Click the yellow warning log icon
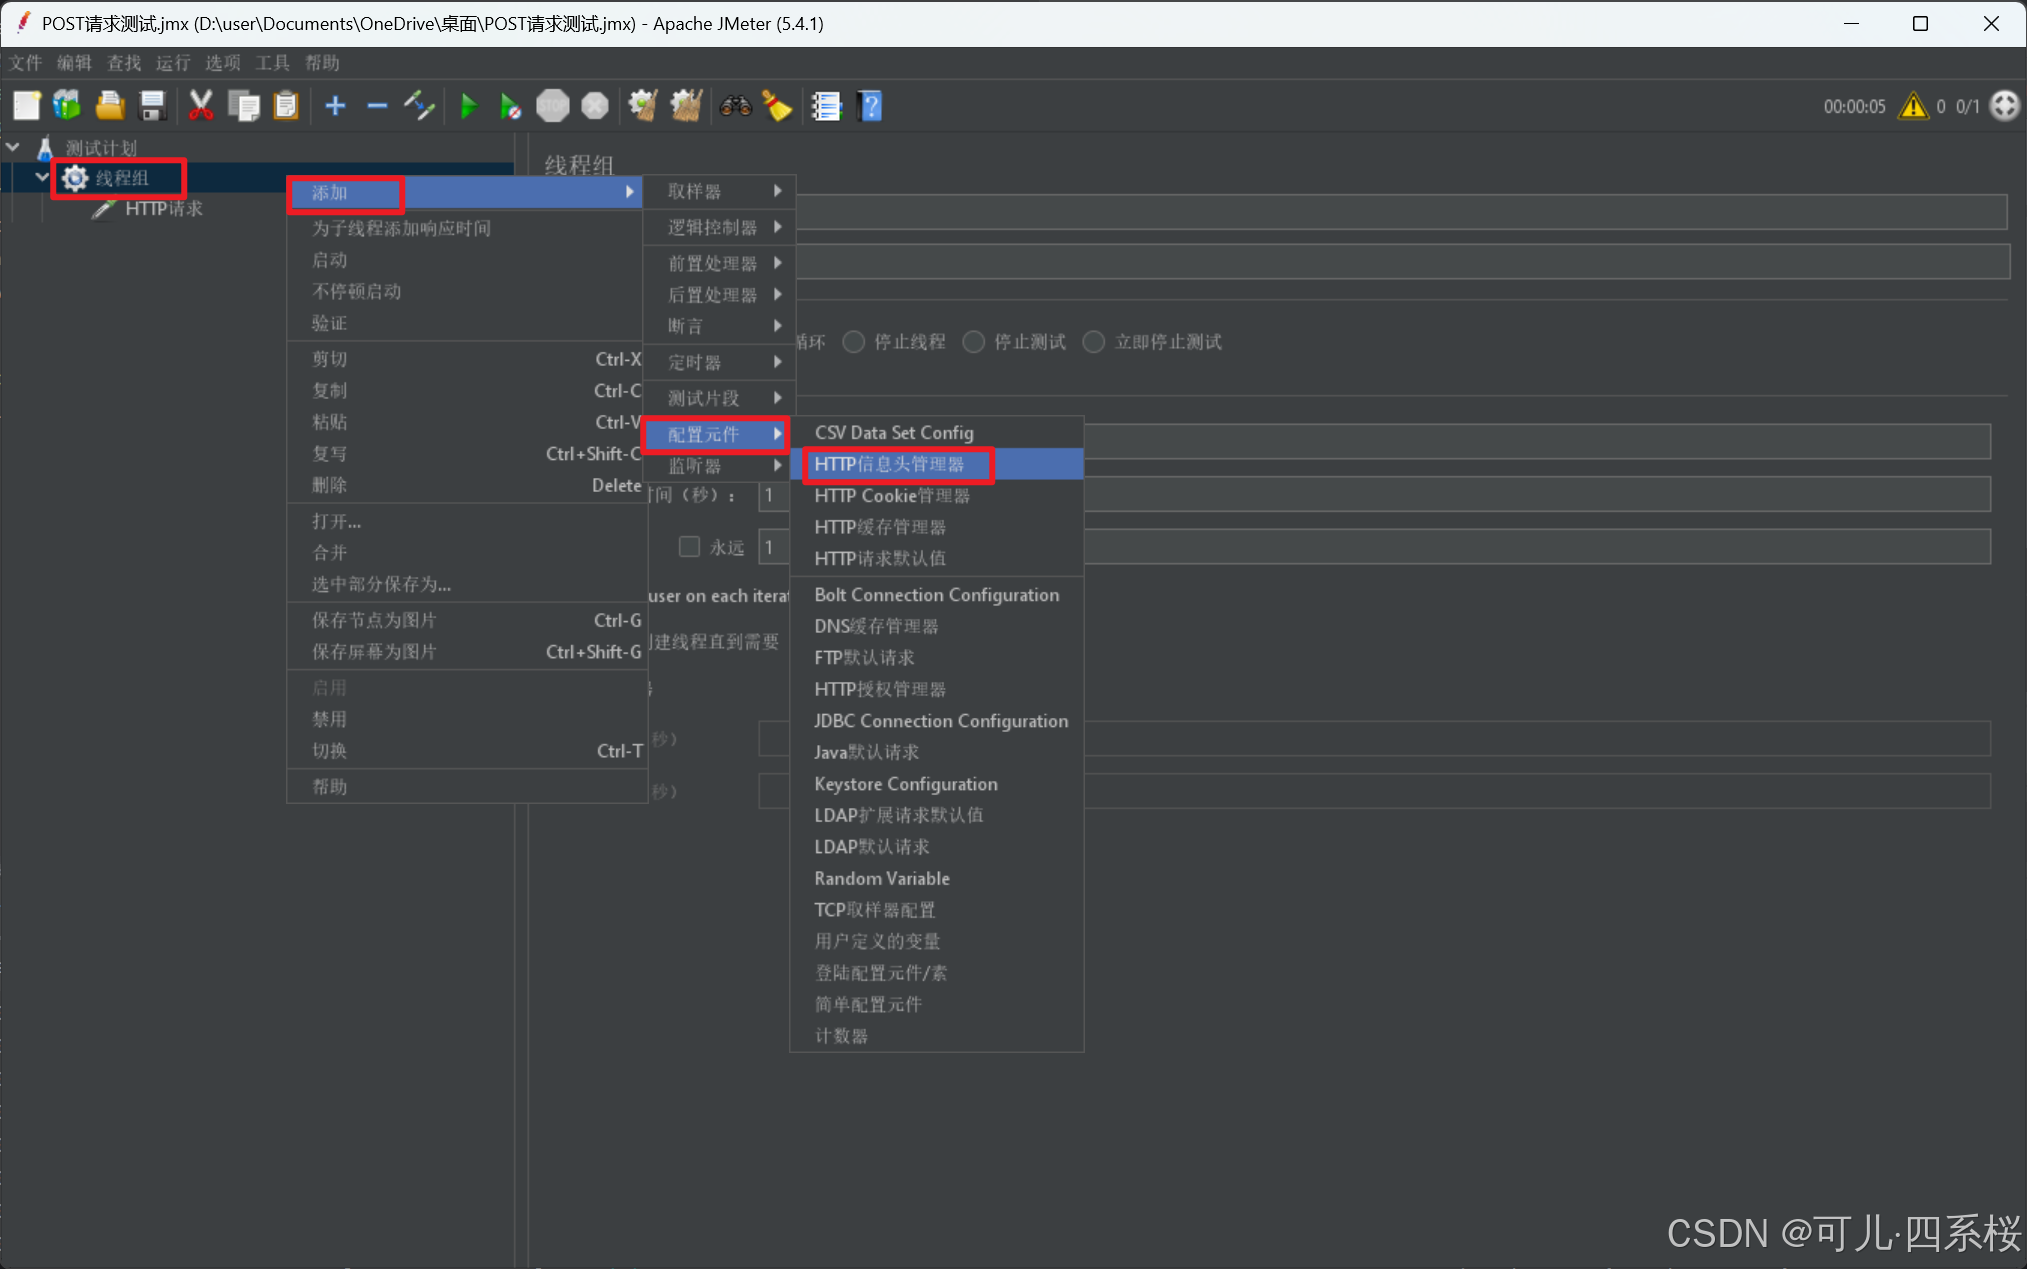The height and width of the screenshot is (1269, 2027). pos(1913,106)
